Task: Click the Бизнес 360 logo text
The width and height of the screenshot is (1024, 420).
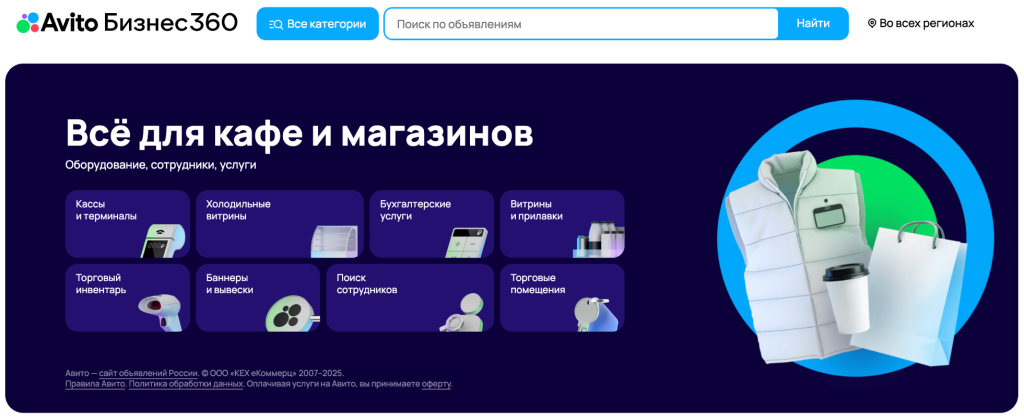Action: pos(170,23)
